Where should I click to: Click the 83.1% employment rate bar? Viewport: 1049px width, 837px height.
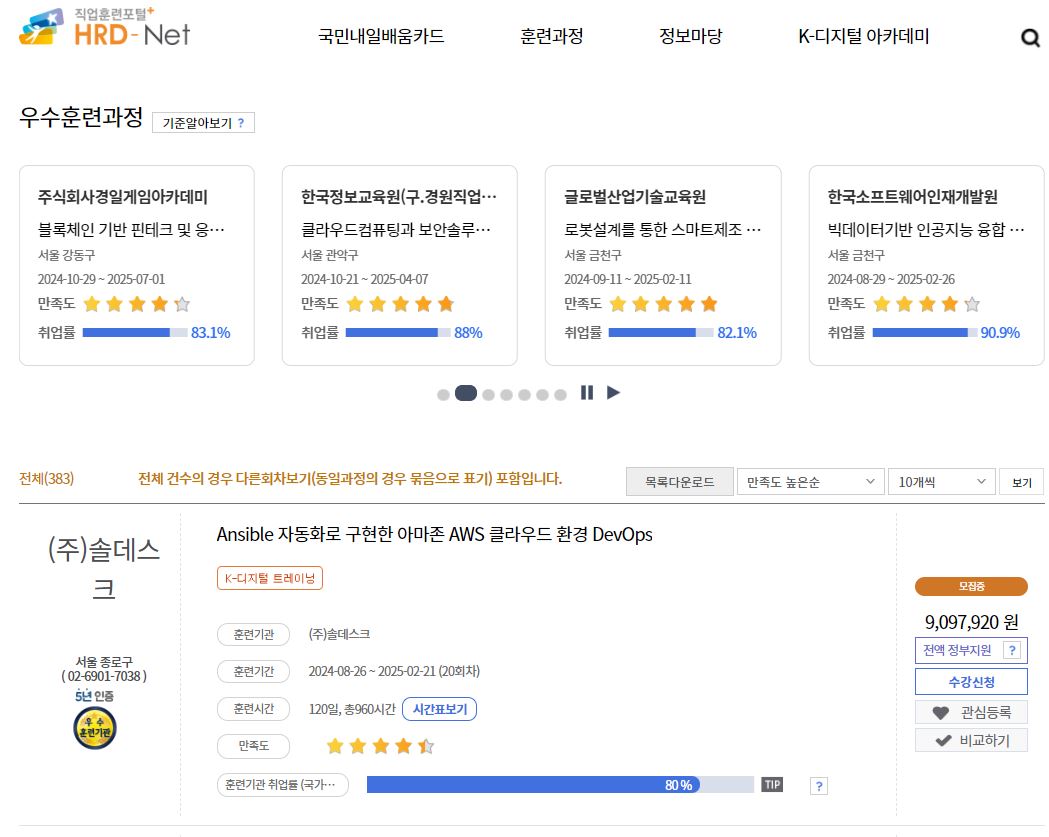135,333
